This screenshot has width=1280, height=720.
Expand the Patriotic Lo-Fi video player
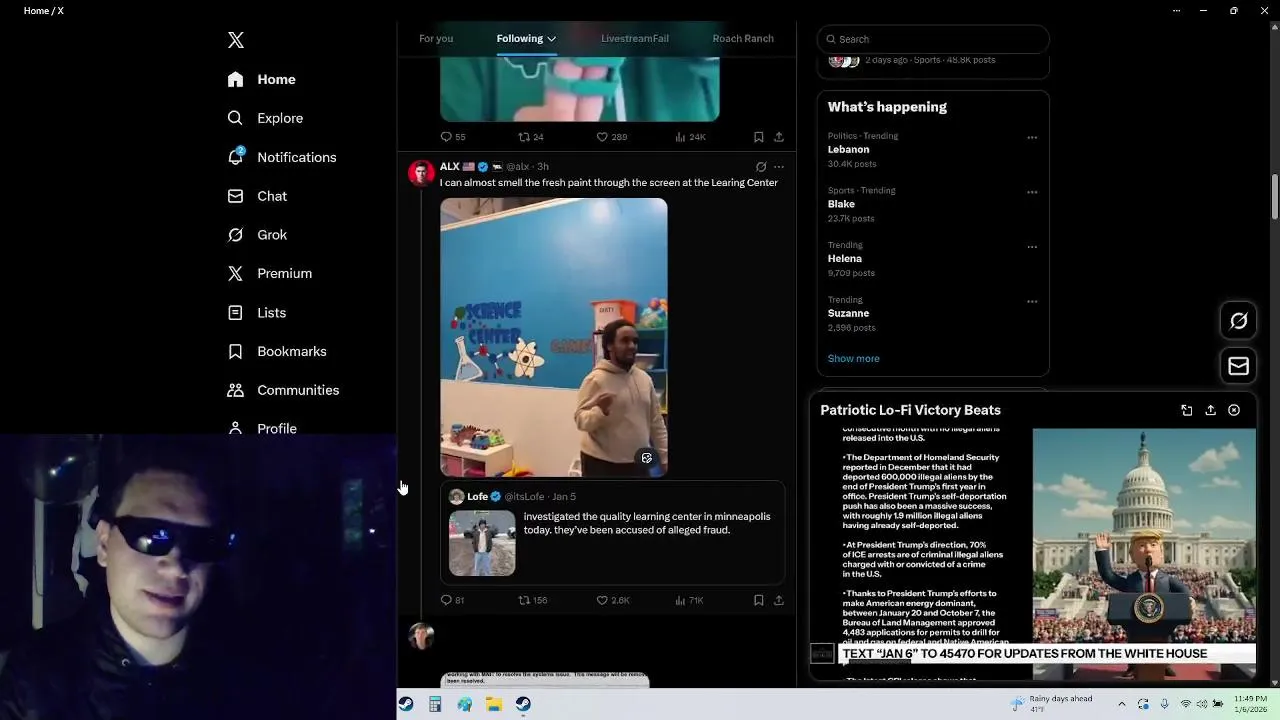point(1187,410)
